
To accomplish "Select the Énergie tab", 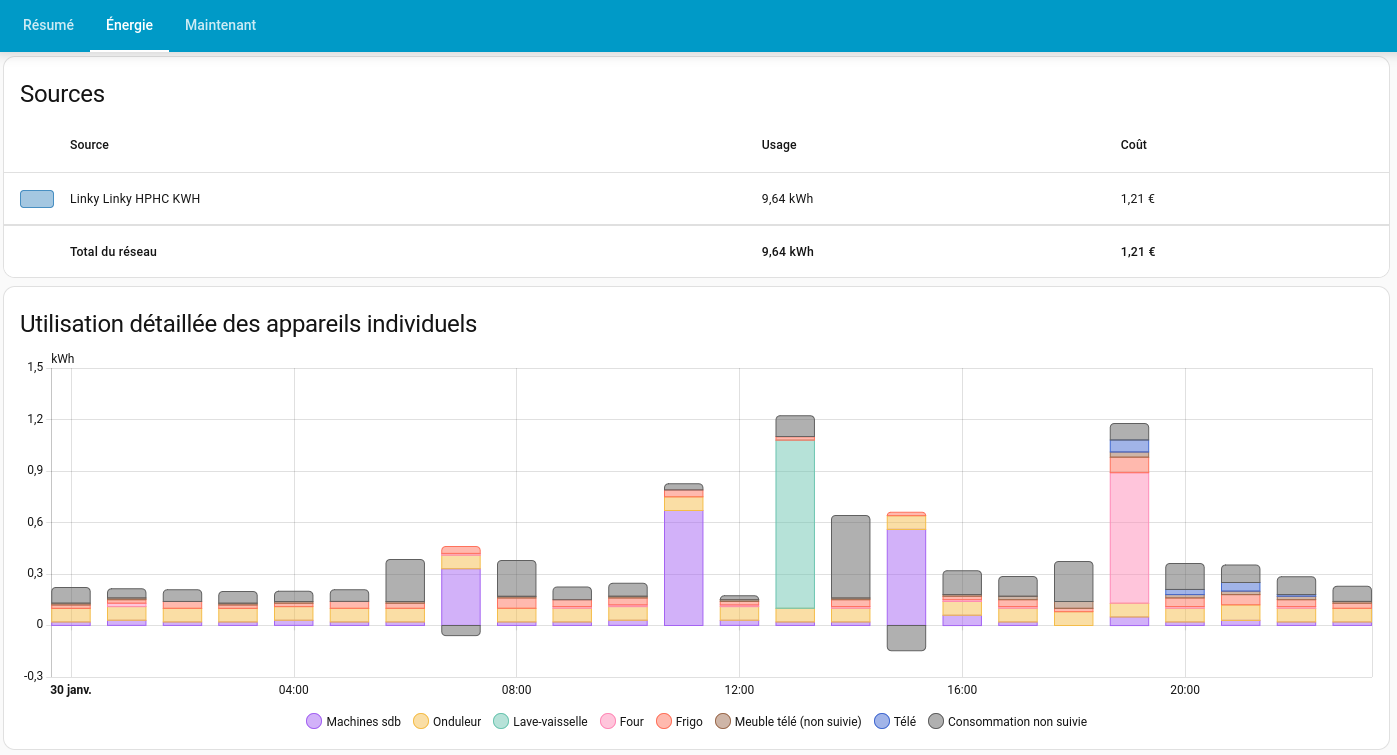I will tap(129, 25).
